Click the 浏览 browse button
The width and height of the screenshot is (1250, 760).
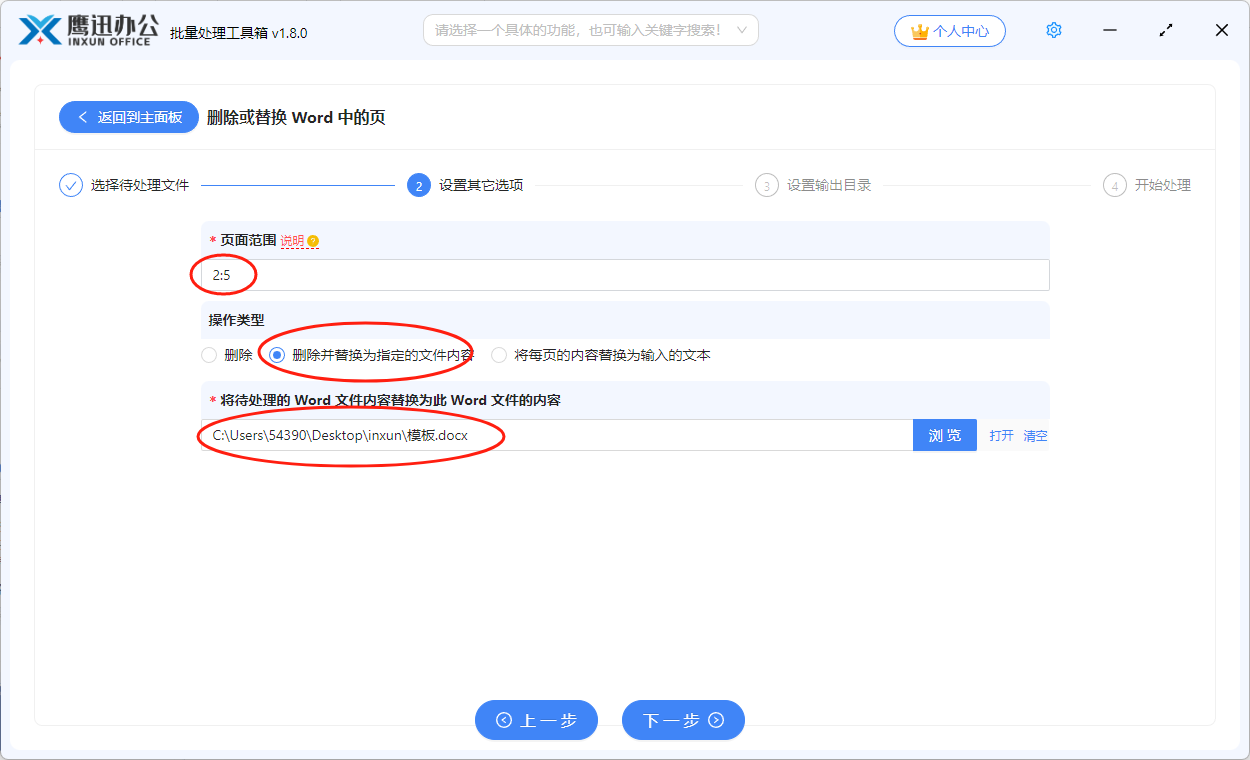(945, 435)
